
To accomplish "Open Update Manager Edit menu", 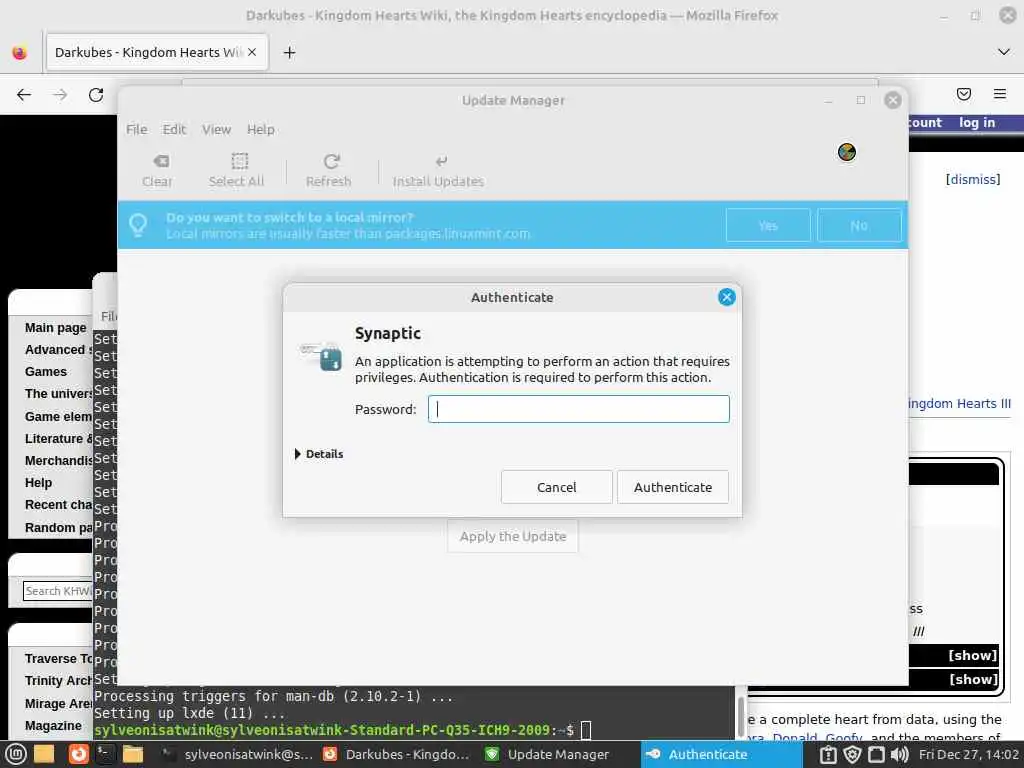I will [174, 129].
